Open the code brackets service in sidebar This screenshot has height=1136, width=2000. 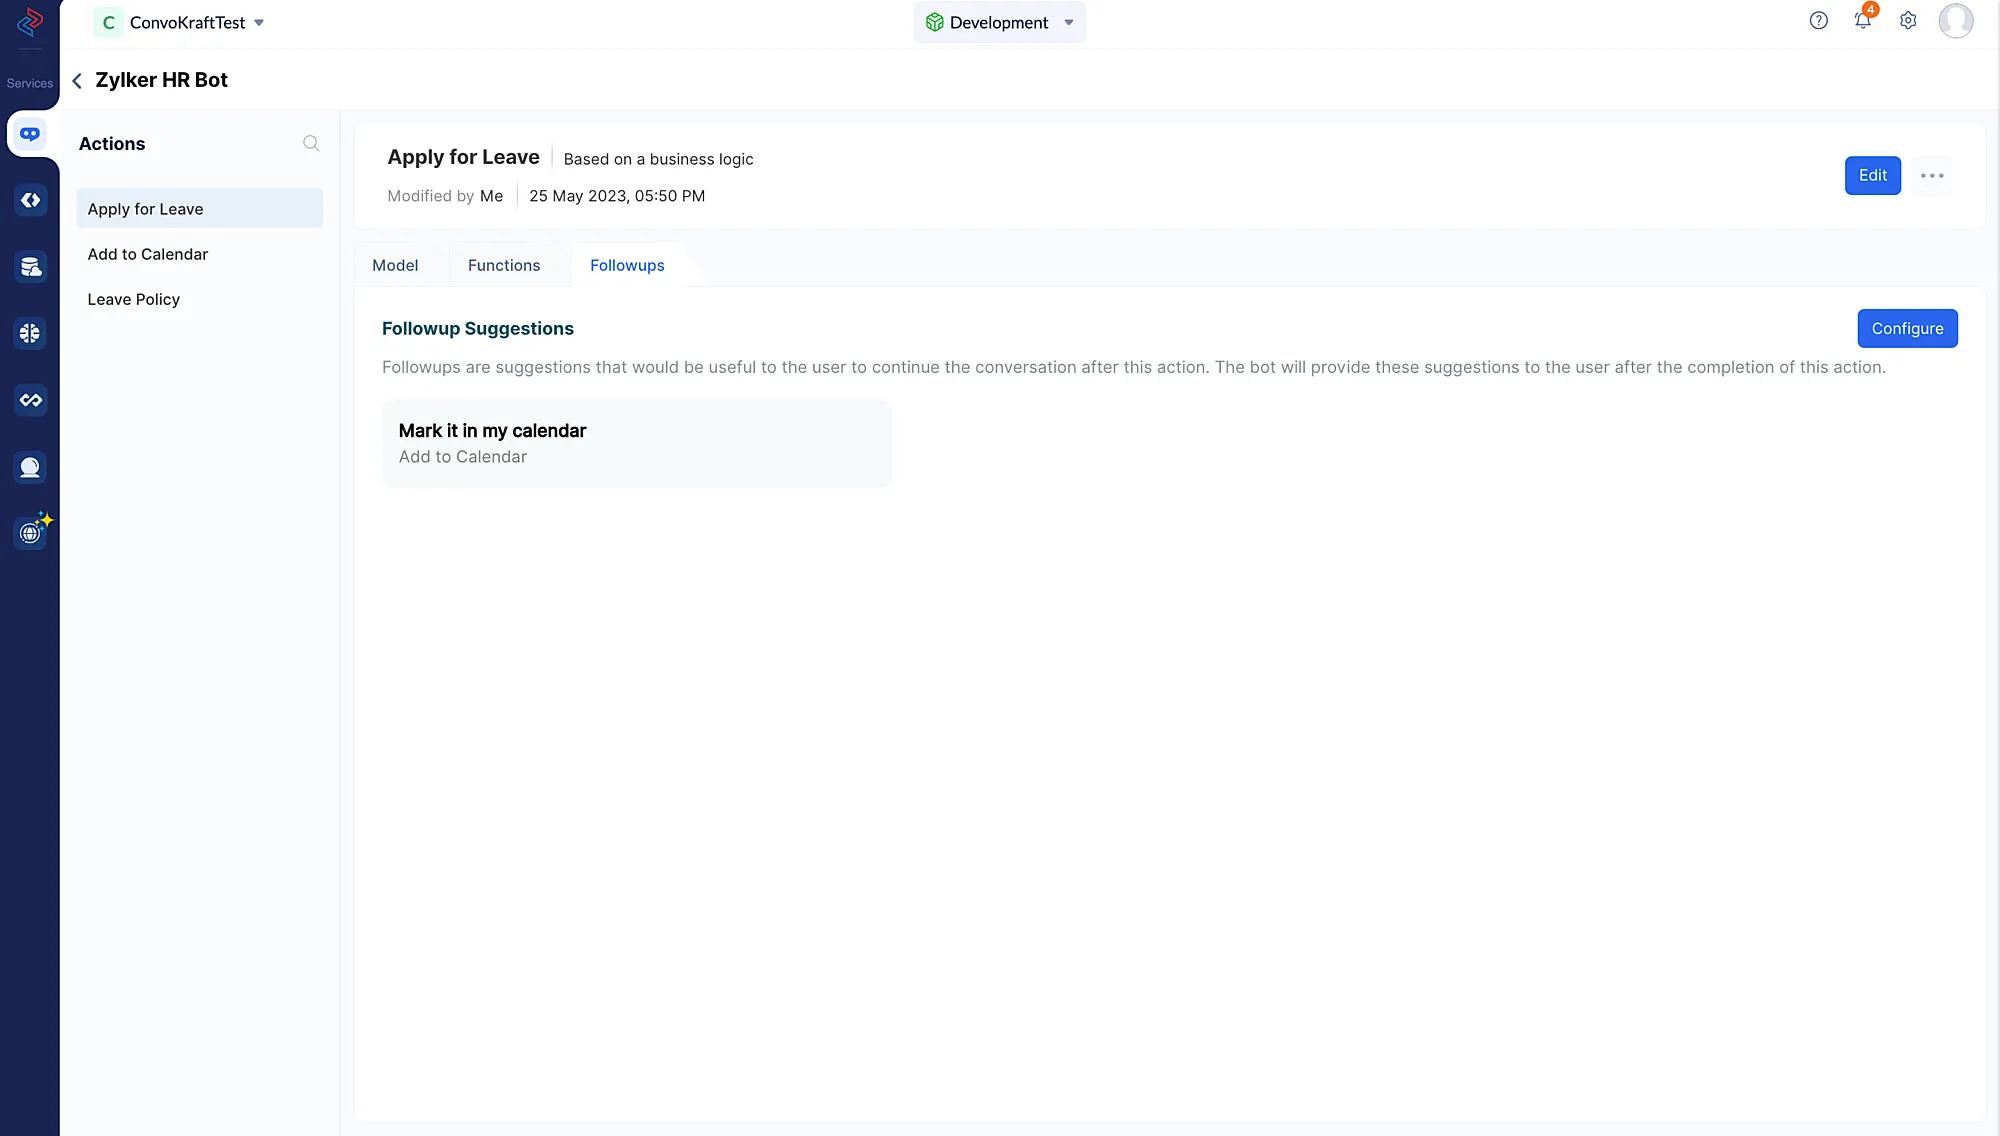30,201
